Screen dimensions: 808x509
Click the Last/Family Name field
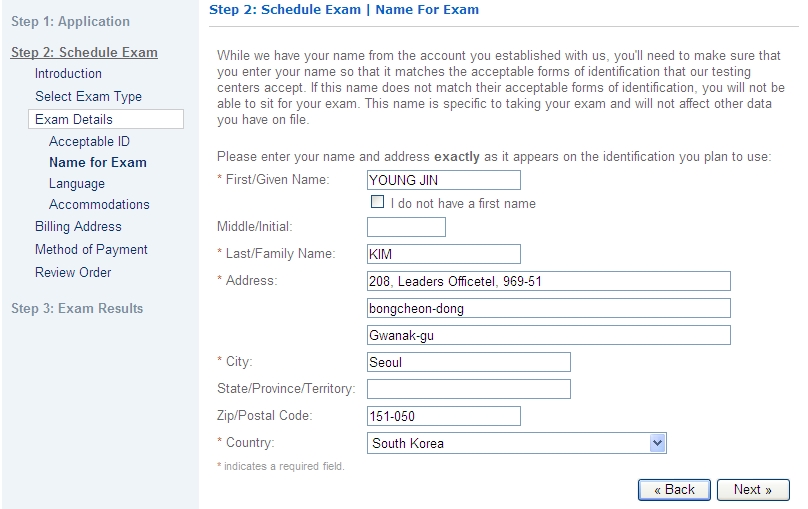pos(444,254)
